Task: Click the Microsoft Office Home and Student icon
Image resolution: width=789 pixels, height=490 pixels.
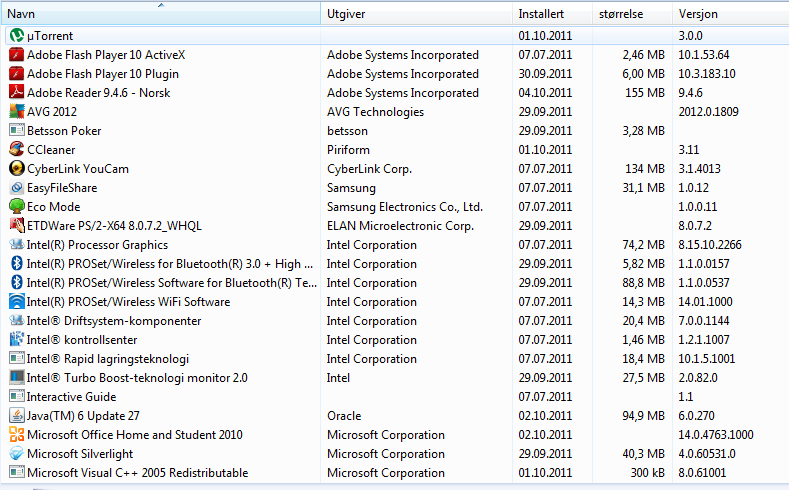Action: [16, 435]
